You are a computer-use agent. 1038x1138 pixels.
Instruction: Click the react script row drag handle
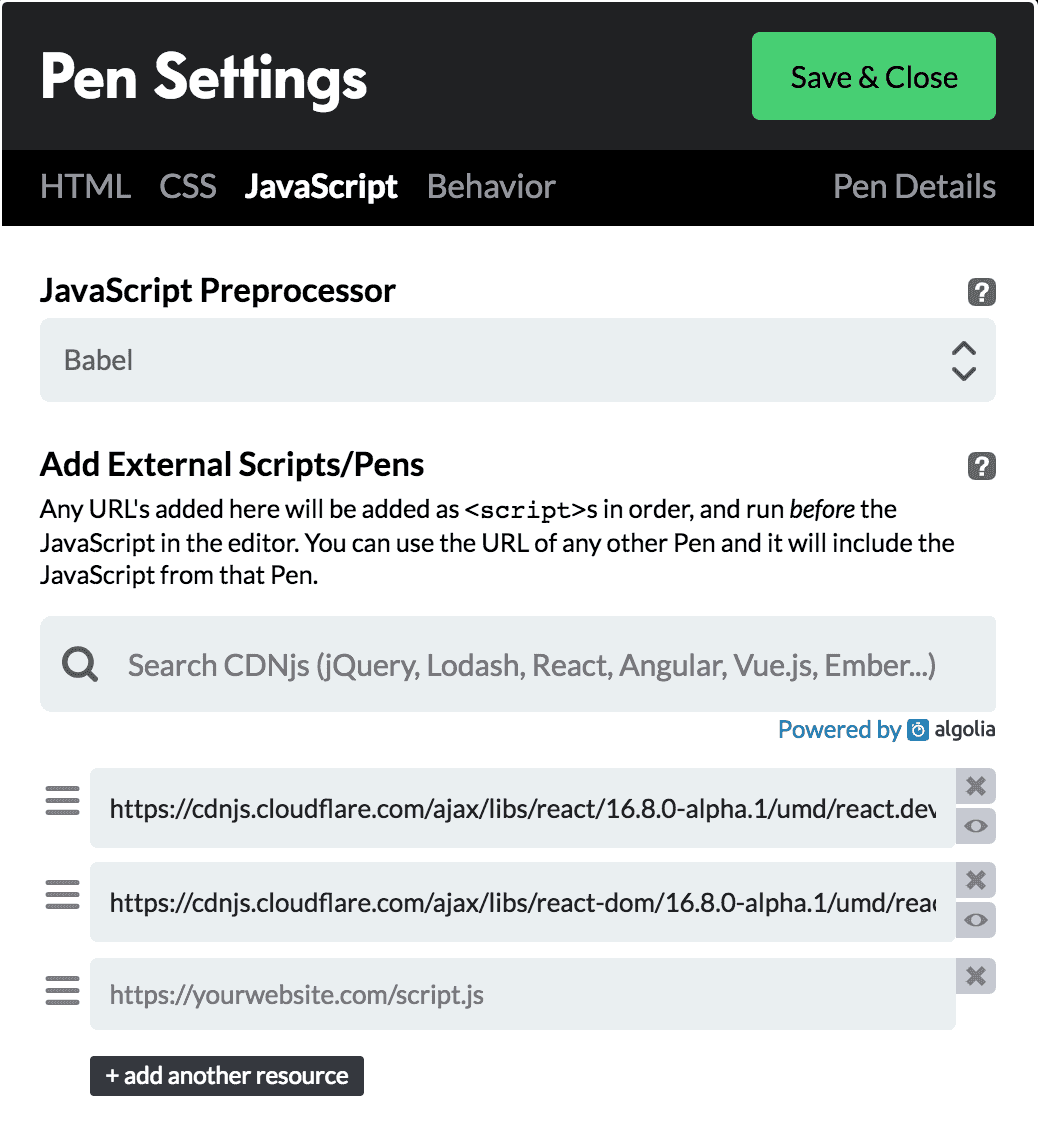point(62,800)
